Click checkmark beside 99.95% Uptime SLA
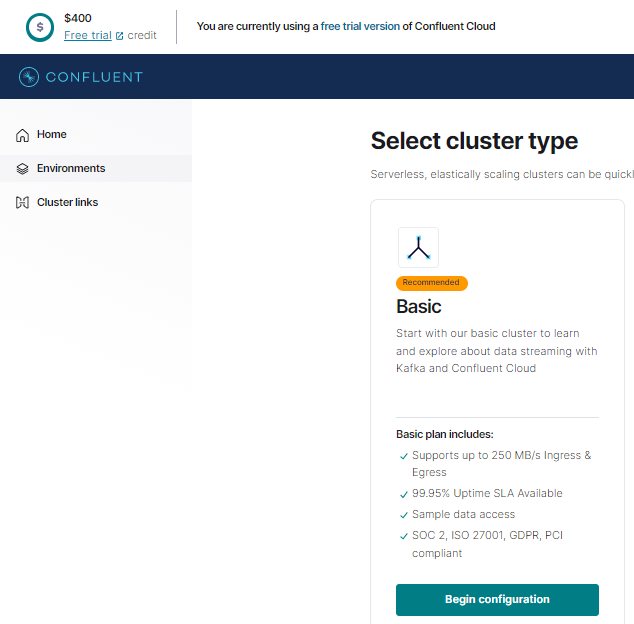 [403, 494]
